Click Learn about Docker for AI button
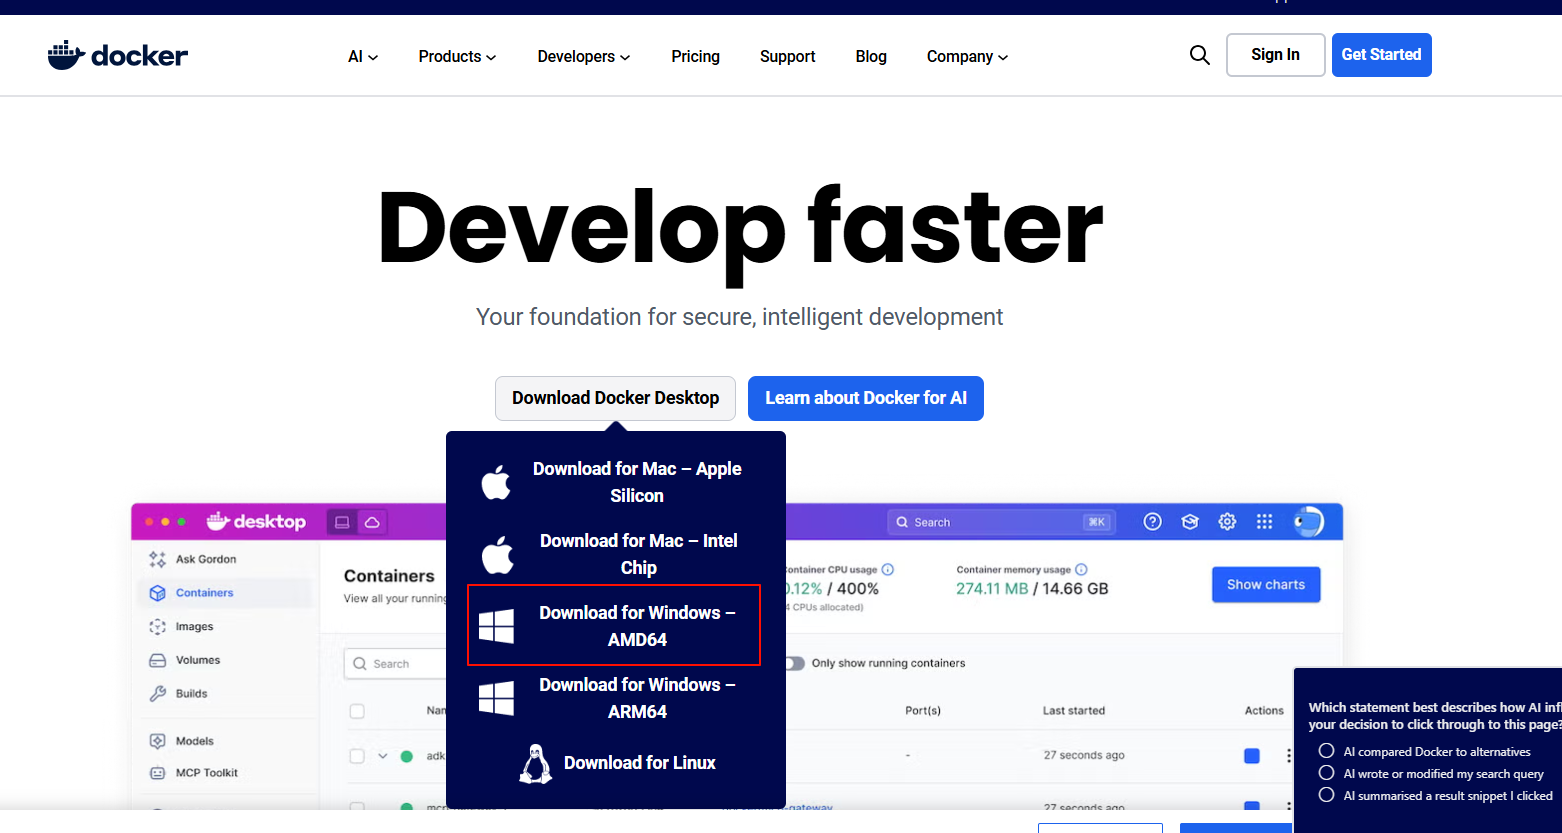 tap(865, 398)
